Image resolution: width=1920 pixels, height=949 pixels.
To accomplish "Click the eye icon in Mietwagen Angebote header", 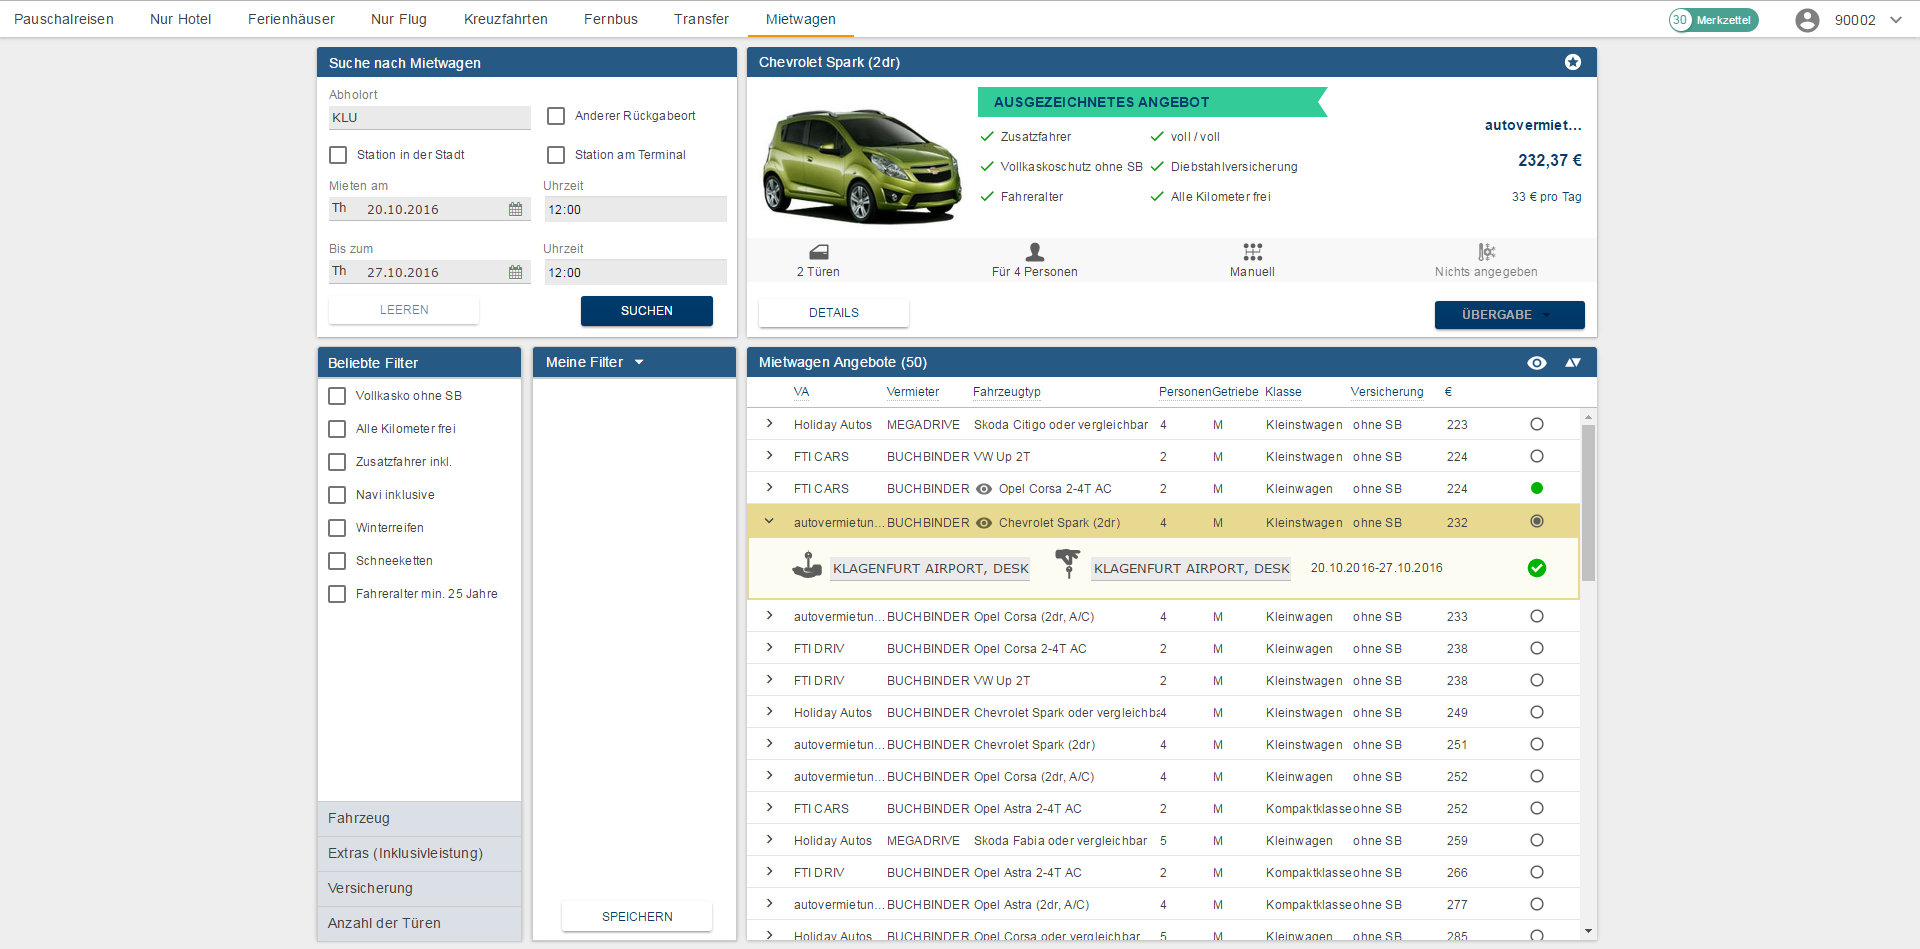I will (1536, 363).
